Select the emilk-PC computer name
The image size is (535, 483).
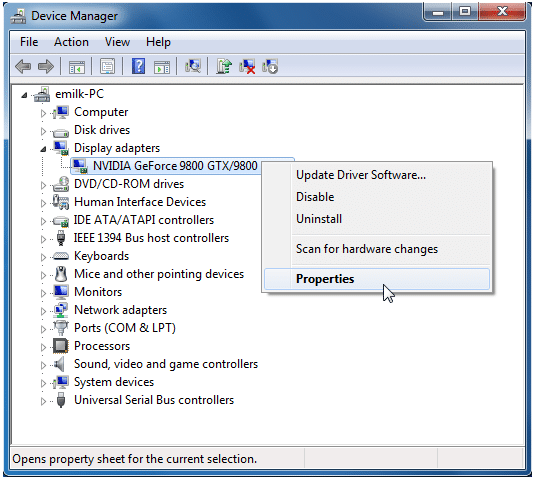(79, 94)
